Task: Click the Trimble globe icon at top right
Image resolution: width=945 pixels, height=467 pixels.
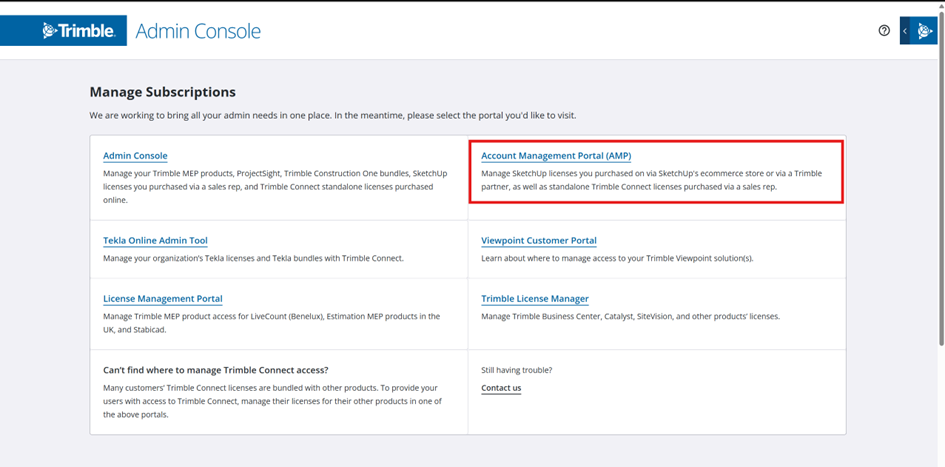Action: tap(925, 31)
